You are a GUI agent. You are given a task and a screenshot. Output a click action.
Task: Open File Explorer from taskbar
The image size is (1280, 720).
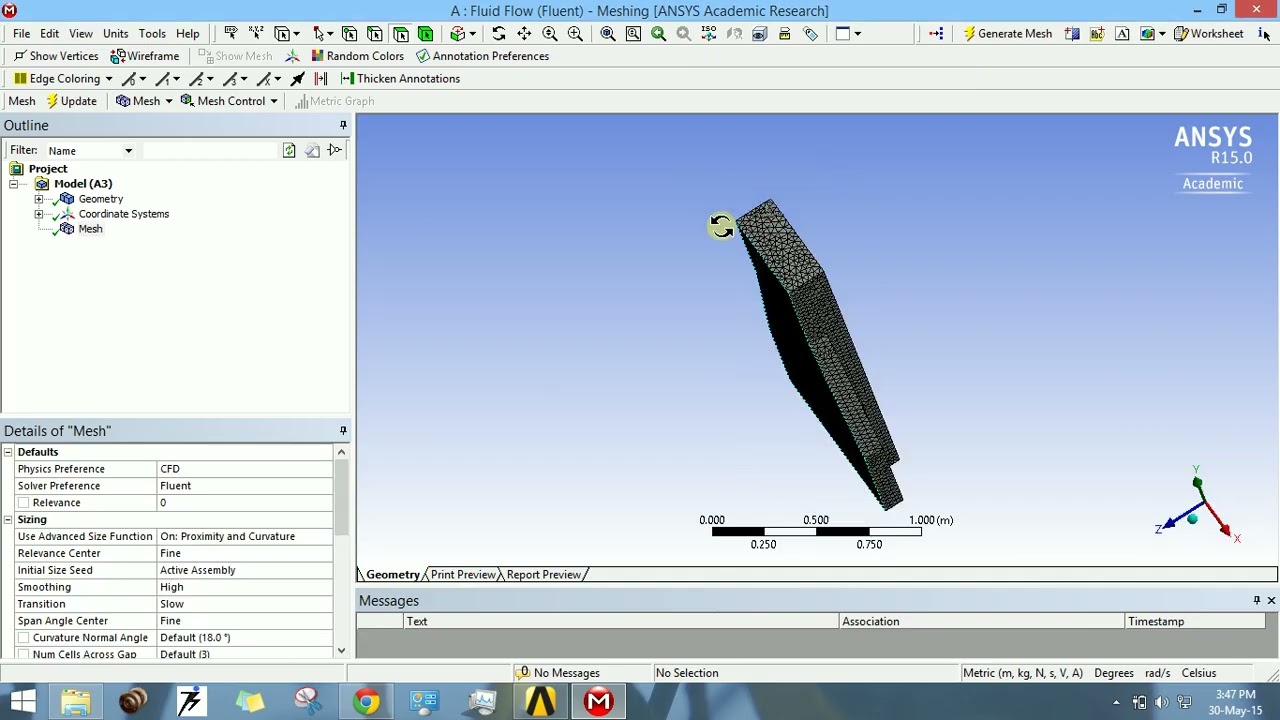coord(76,702)
